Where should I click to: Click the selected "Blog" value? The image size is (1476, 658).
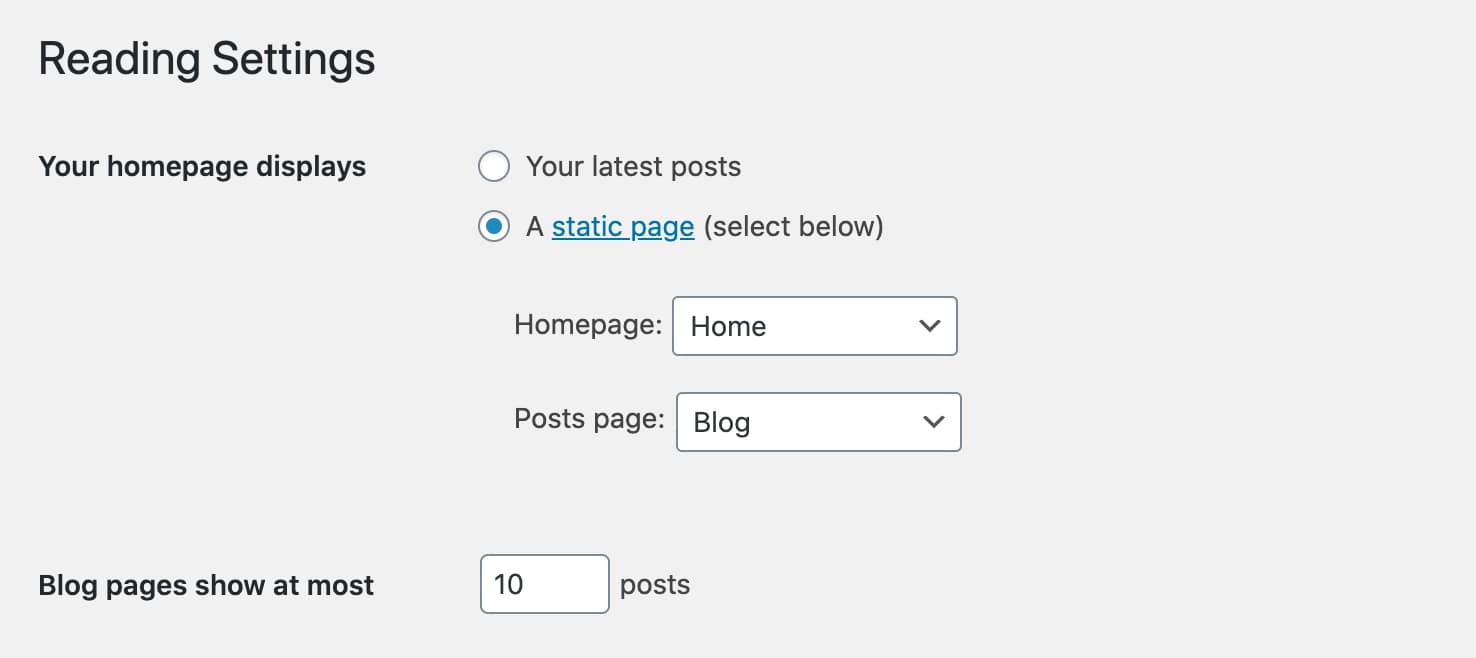pos(721,422)
